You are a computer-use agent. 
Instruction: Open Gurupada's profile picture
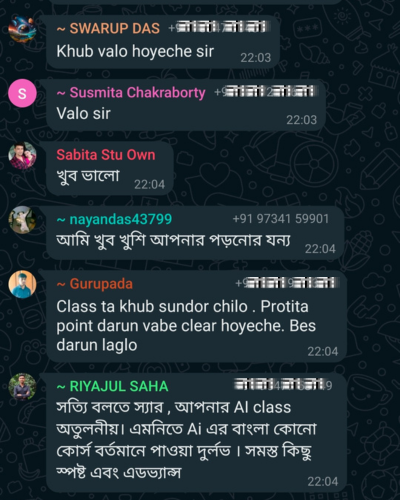[22, 284]
